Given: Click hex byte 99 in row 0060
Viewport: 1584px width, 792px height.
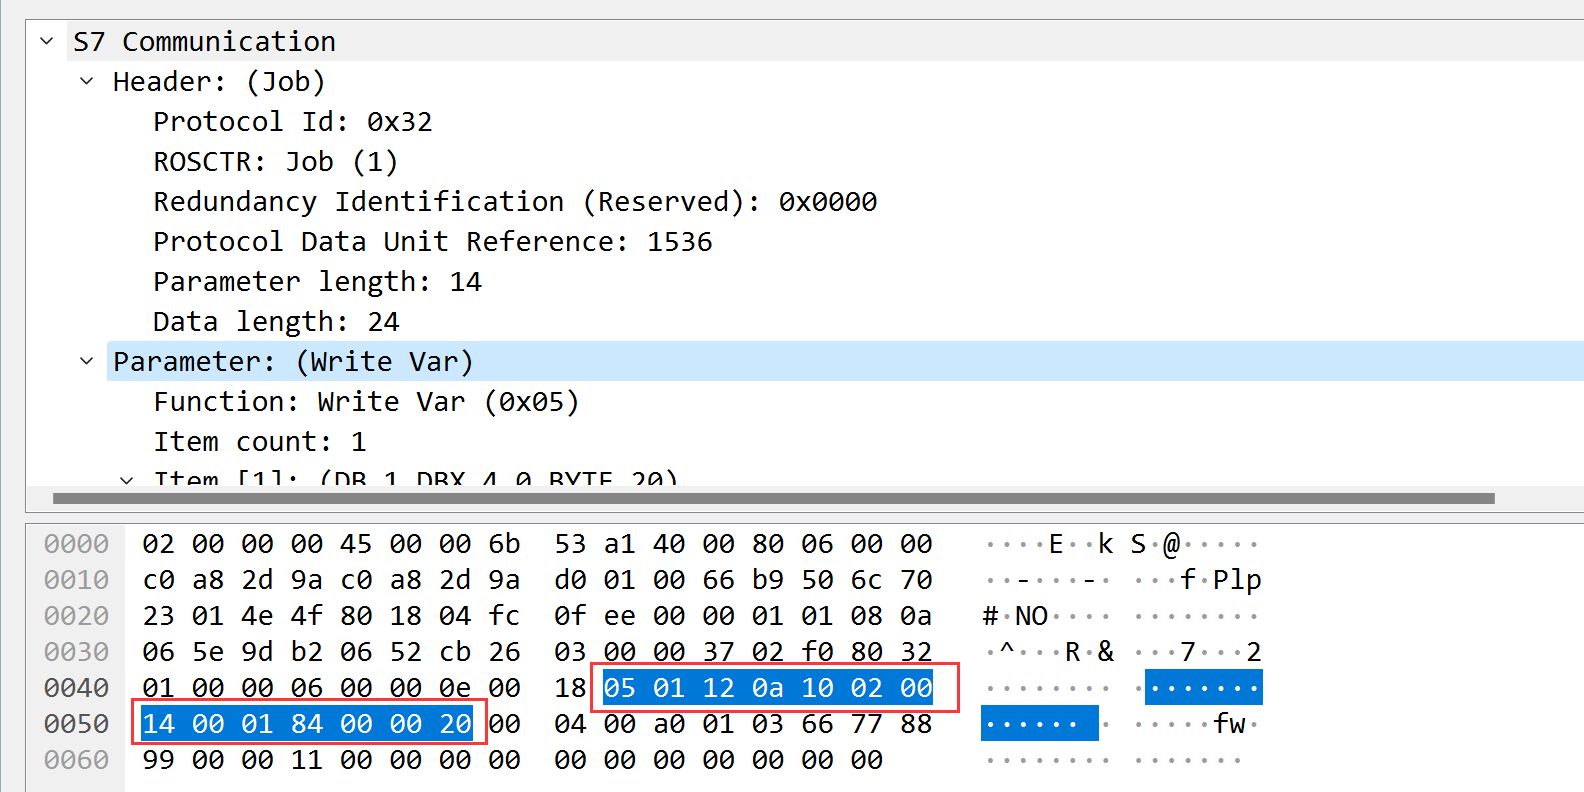Looking at the screenshot, I should point(158,760).
